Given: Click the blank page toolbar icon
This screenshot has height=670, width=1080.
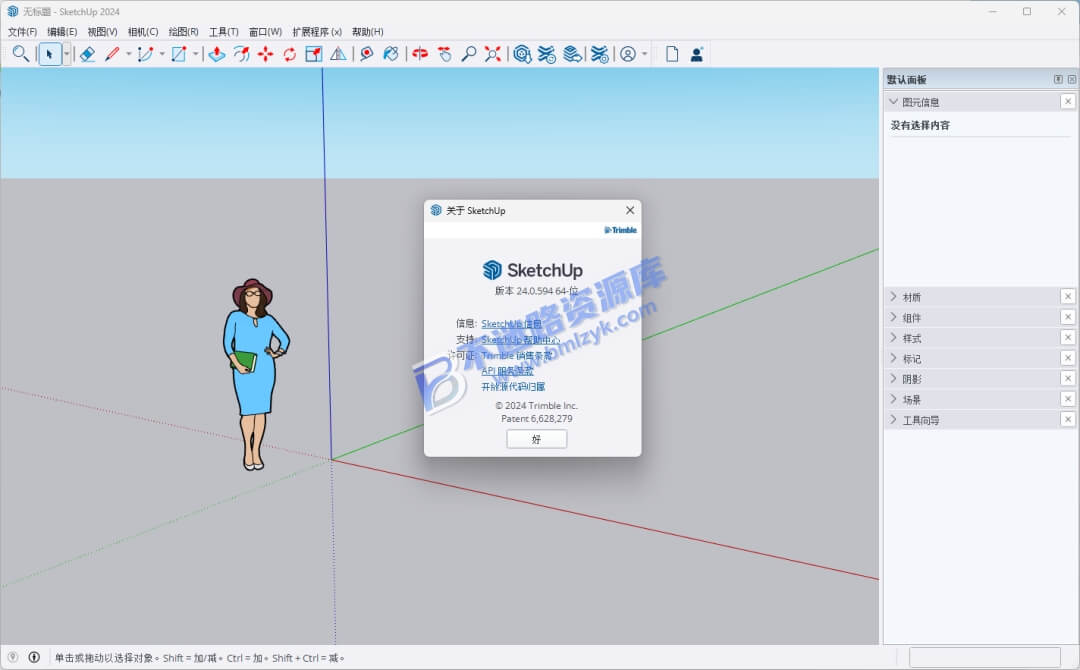Looking at the screenshot, I should click(x=672, y=54).
